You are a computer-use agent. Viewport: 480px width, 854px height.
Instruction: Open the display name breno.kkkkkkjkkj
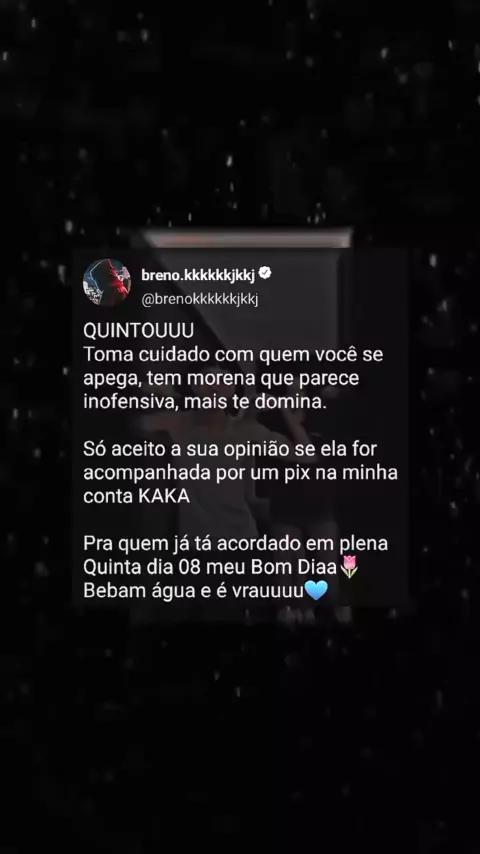click(x=198, y=276)
